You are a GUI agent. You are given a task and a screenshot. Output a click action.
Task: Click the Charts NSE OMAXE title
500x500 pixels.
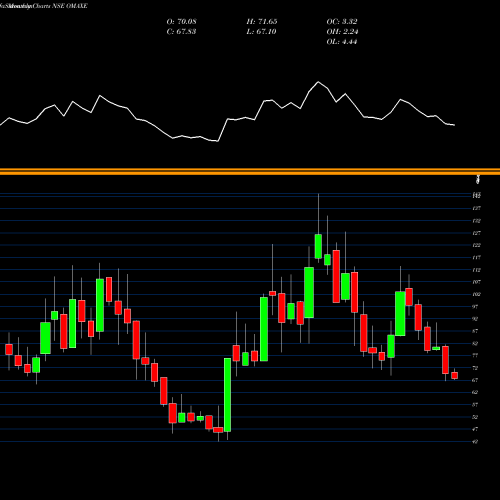click(60, 6)
